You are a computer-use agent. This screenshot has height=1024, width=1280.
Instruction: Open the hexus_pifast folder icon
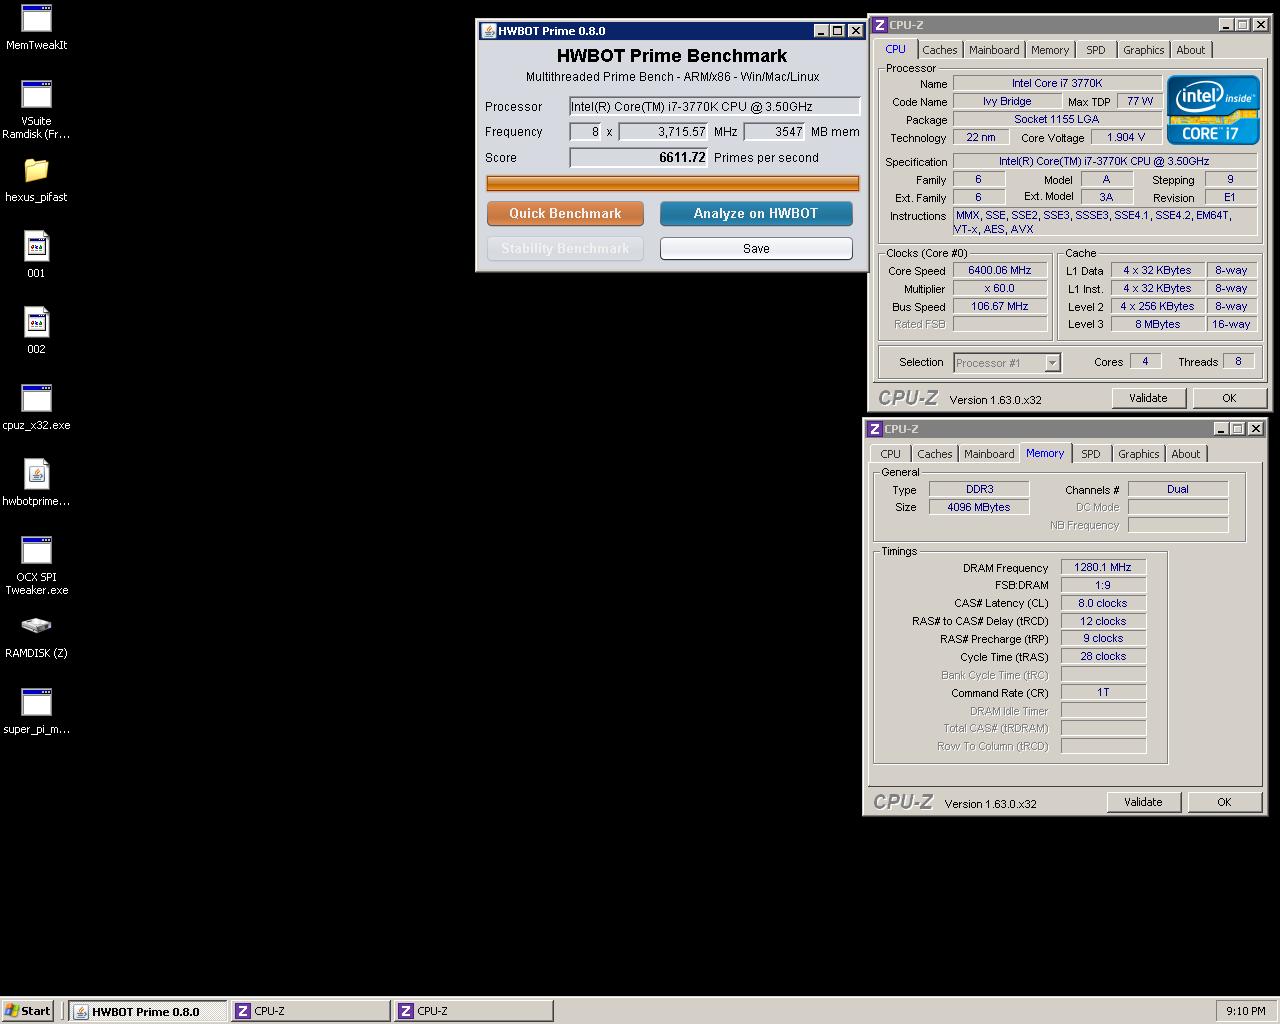36,180
